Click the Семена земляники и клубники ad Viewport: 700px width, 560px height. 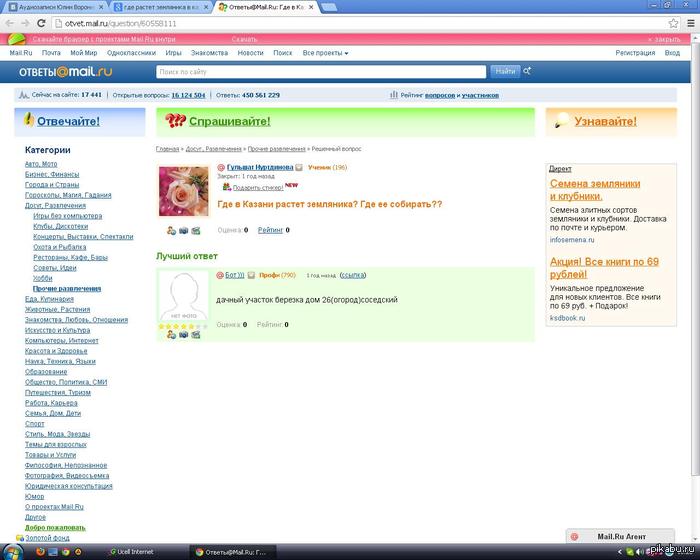coord(595,190)
